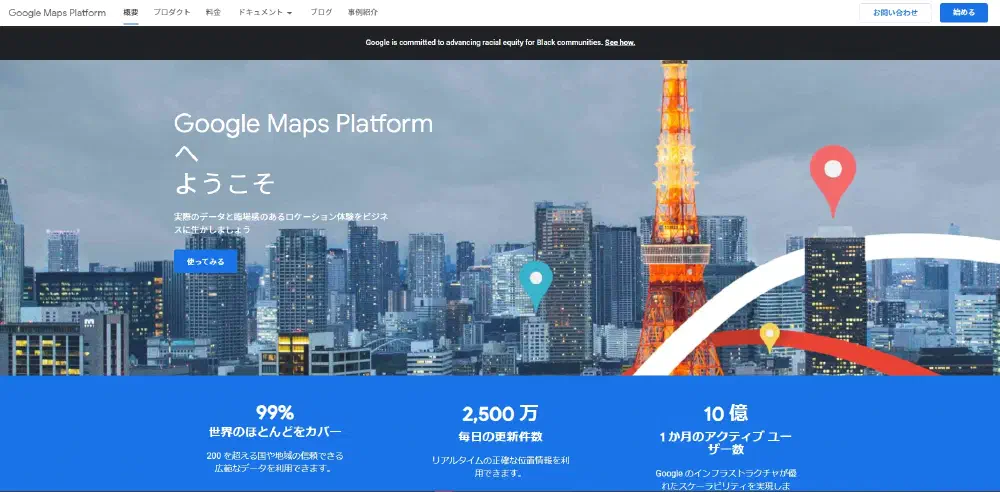Click the '2,500 万' statistic
1000x492 pixels.
coord(500,414)
